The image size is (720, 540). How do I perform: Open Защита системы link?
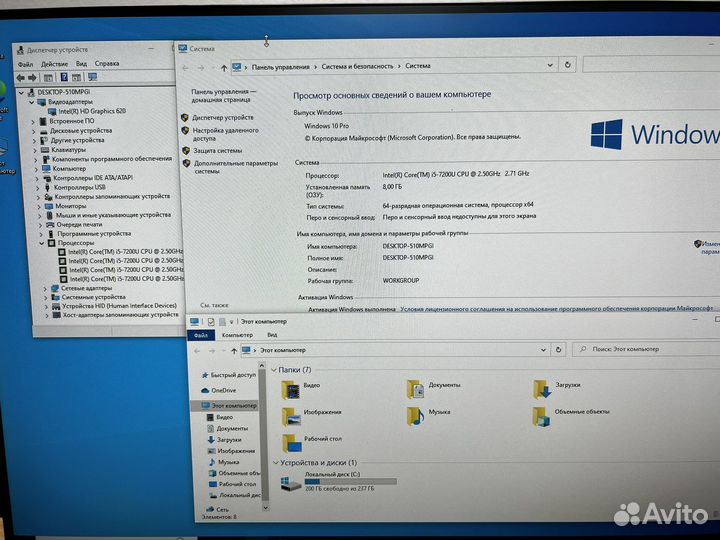[217, 151]
